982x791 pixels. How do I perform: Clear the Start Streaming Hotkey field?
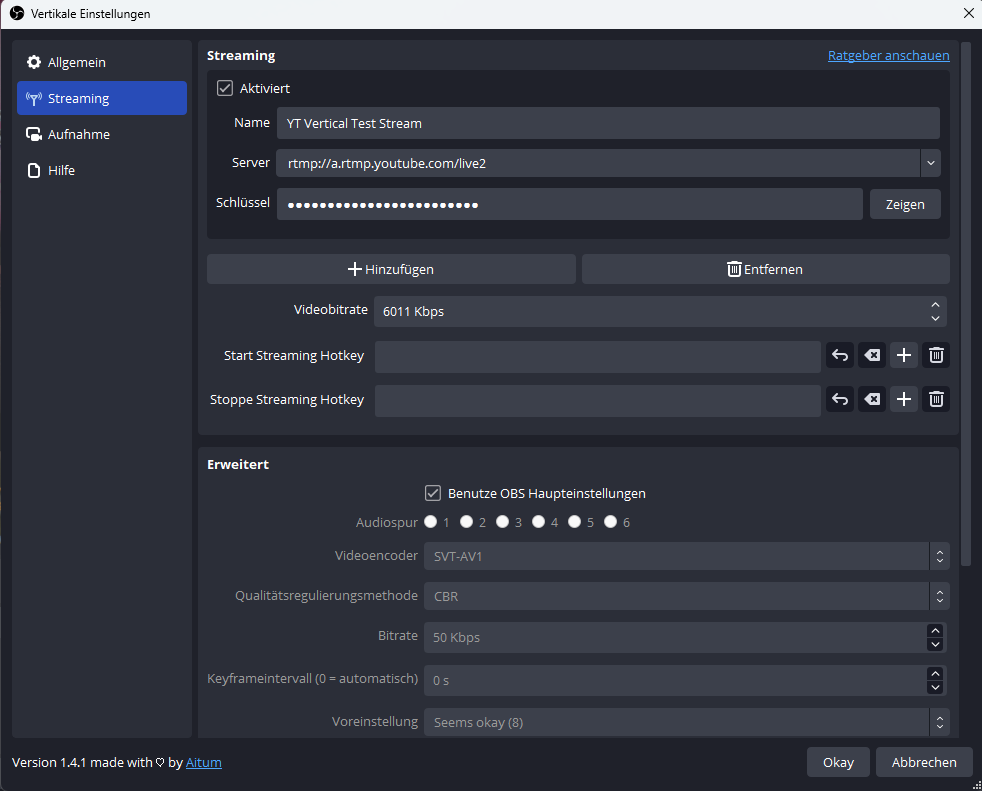click(872, 355)
